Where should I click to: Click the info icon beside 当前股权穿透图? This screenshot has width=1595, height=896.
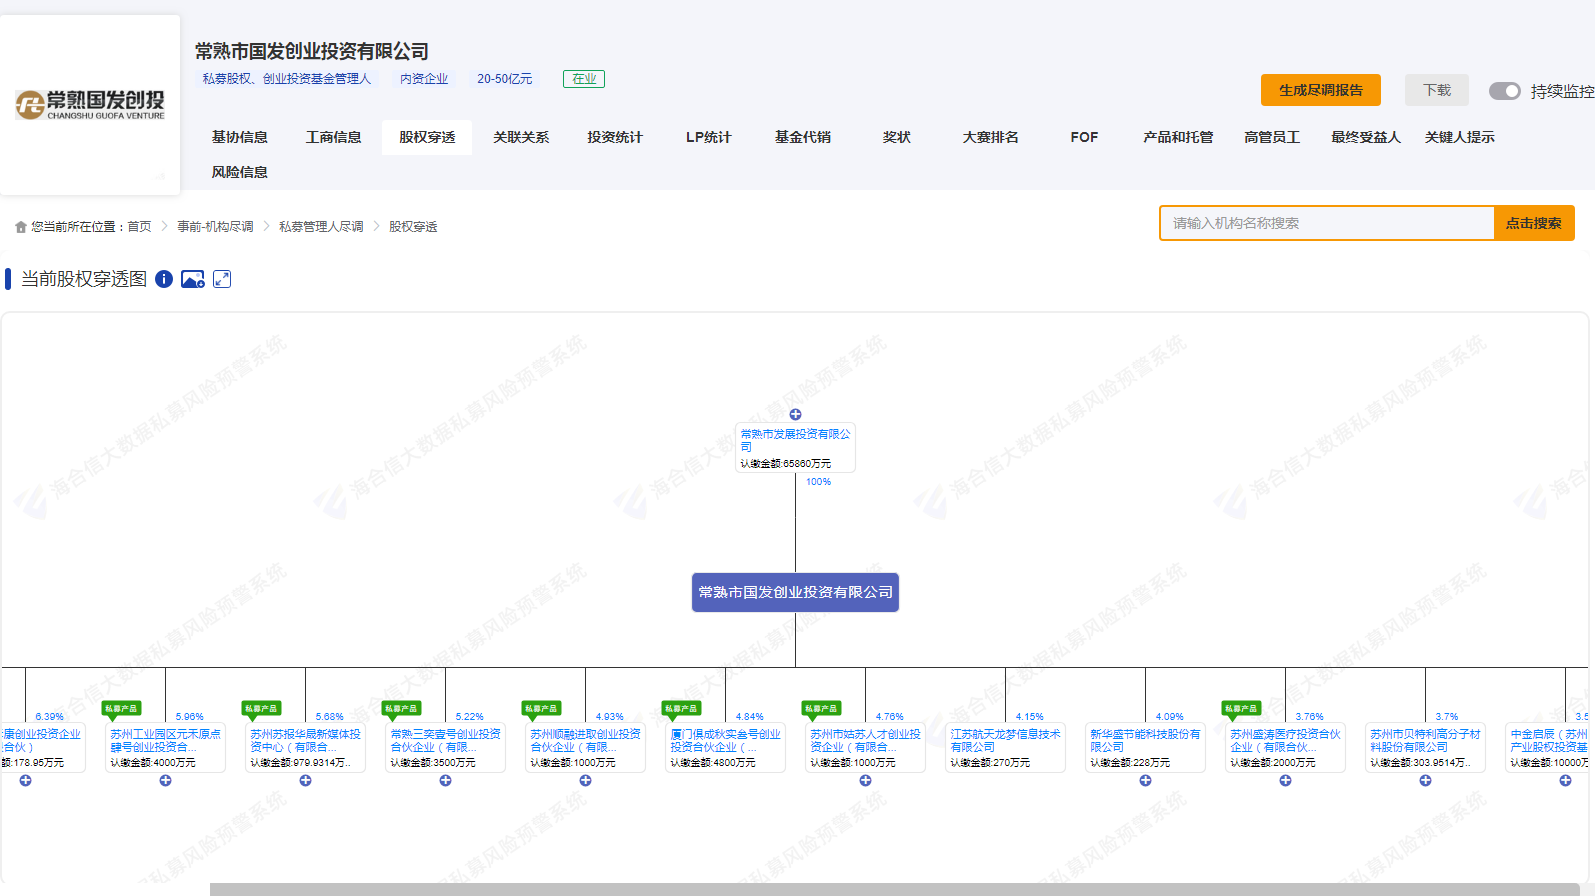coord(164,279)
